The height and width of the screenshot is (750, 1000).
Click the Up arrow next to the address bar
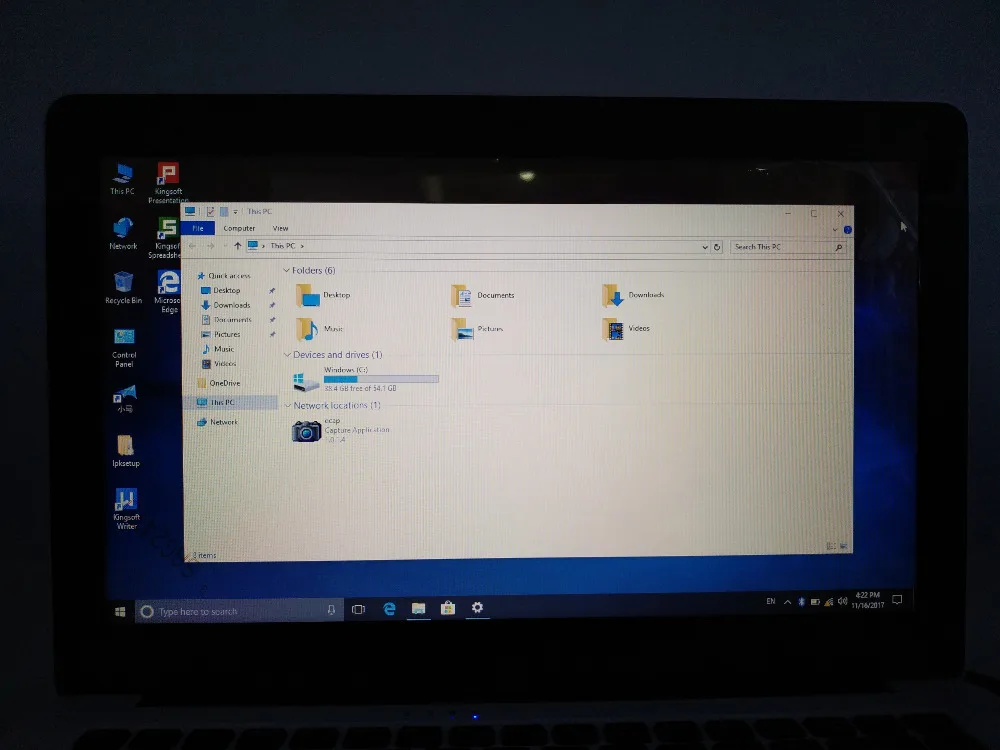(x=237, y=246)
